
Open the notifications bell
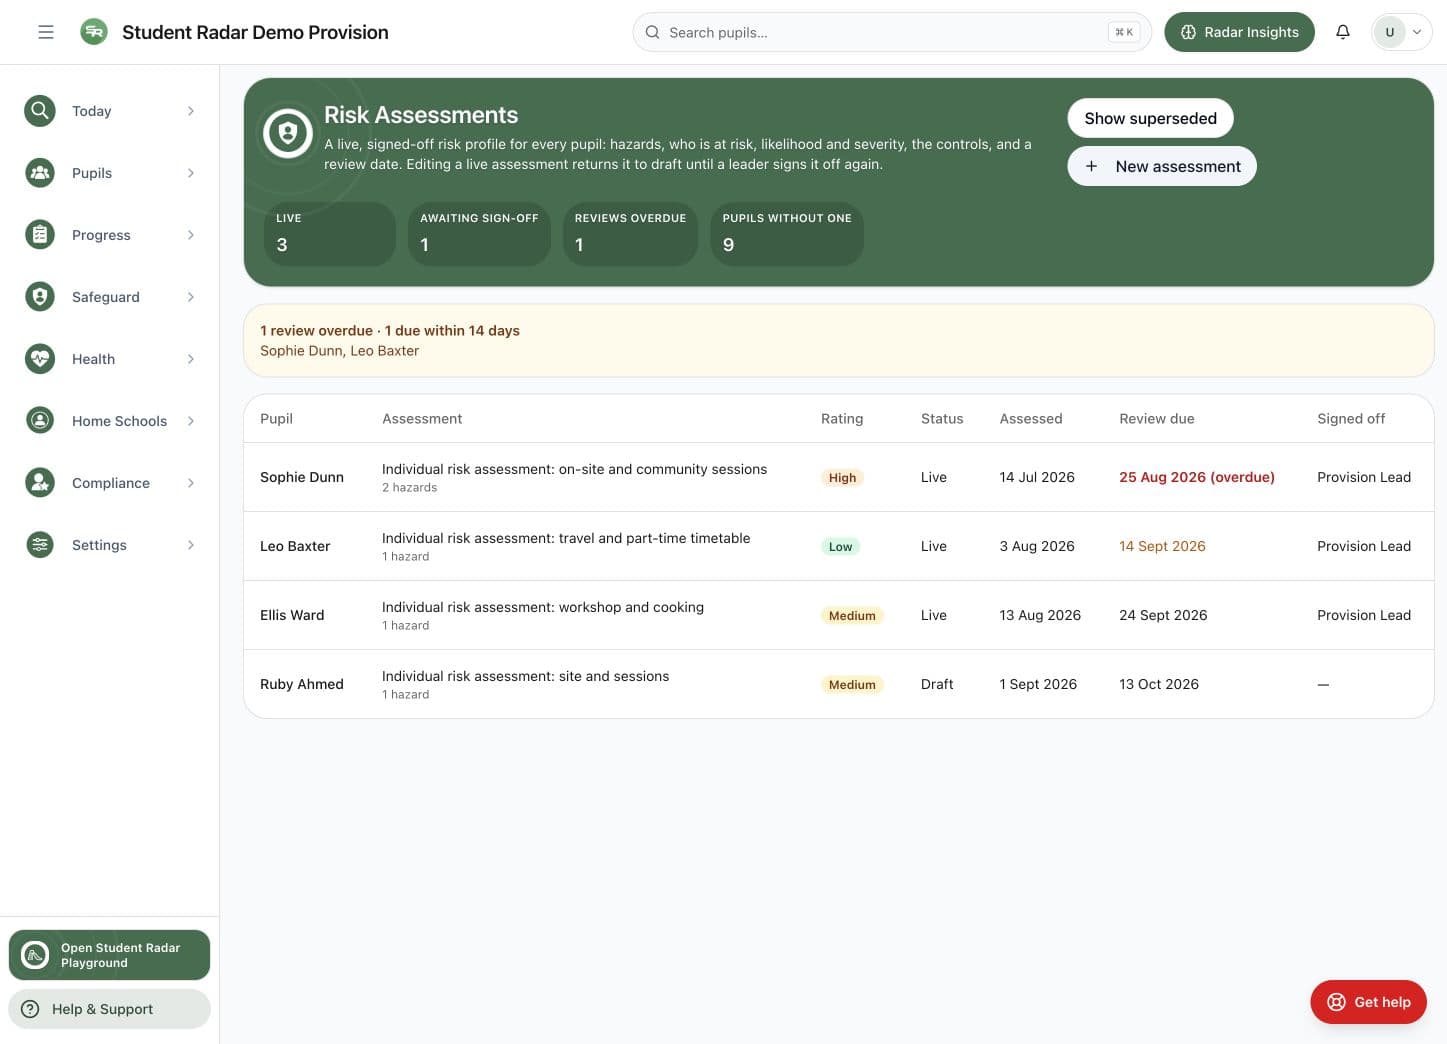pos(1343,32)
